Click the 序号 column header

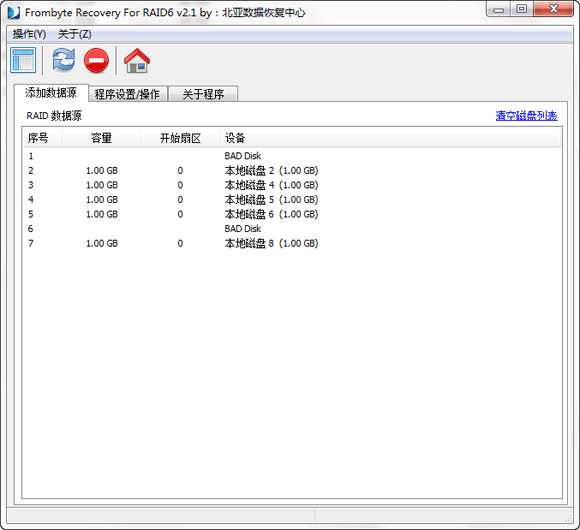point(42,138)
